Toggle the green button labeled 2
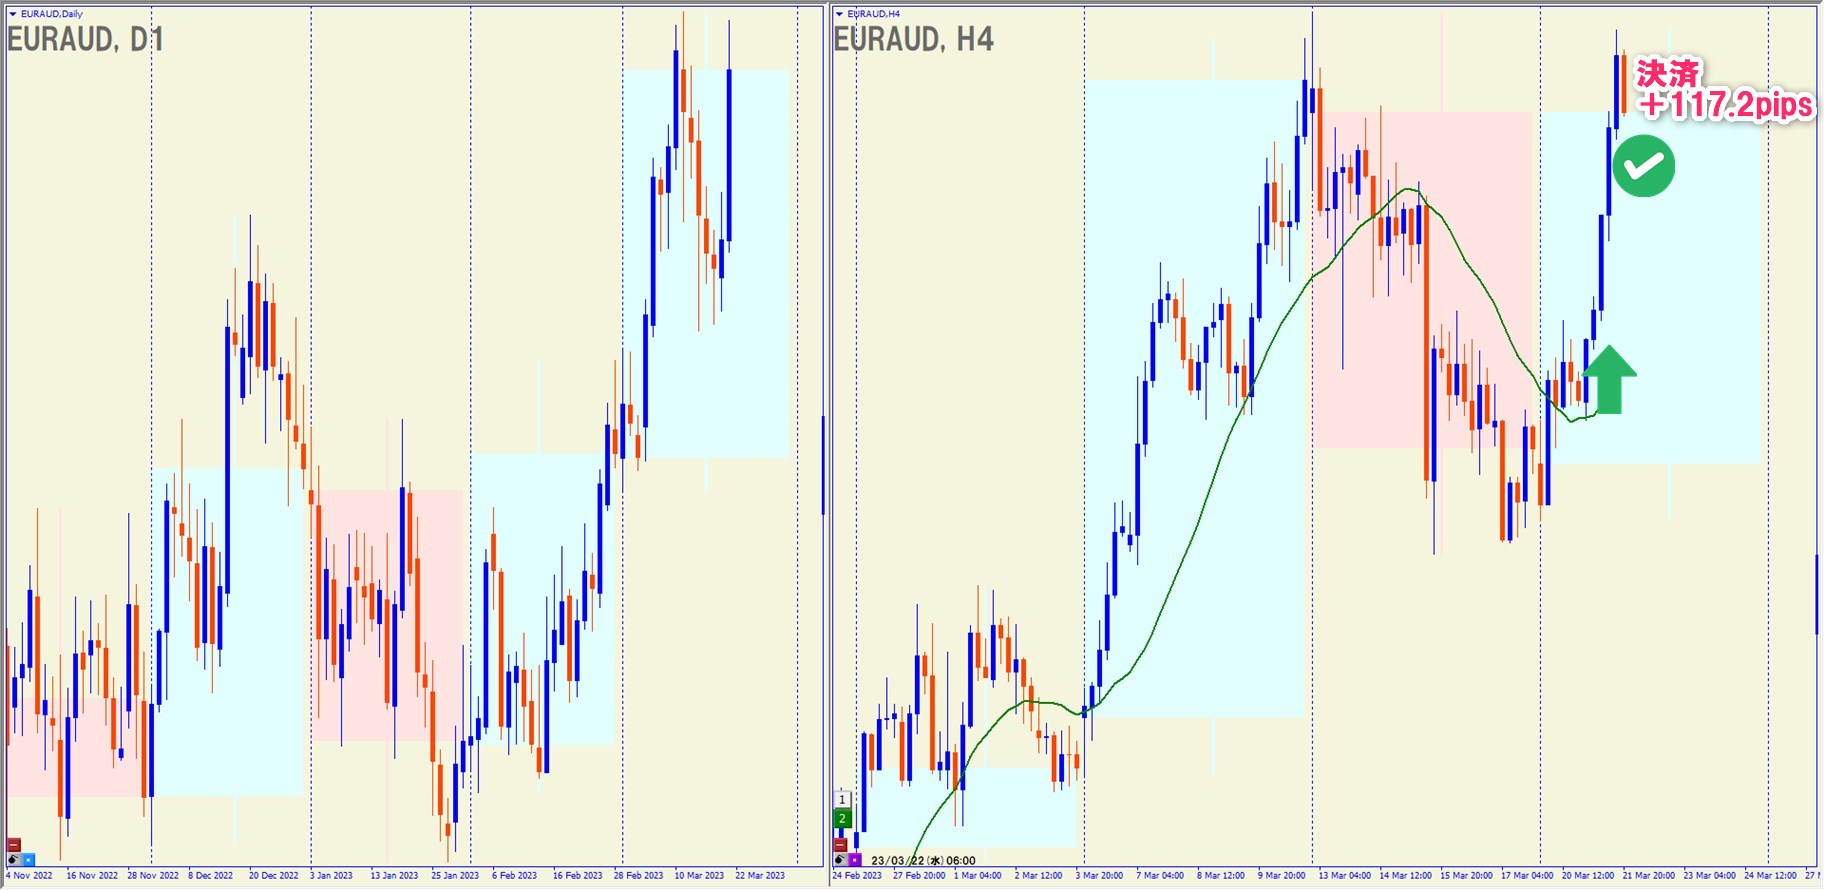1824x890 pixels. point(842,818)
